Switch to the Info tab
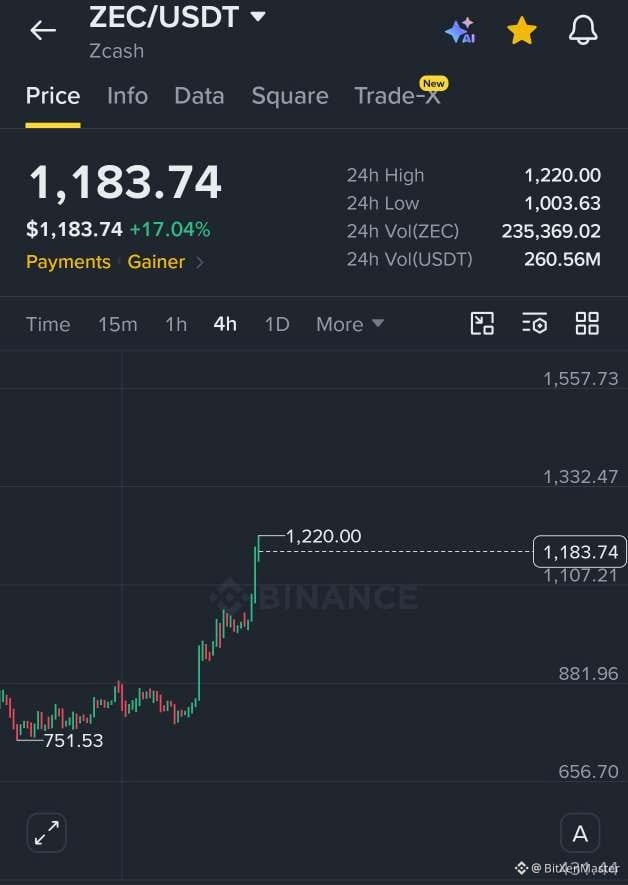 (128, 96)
